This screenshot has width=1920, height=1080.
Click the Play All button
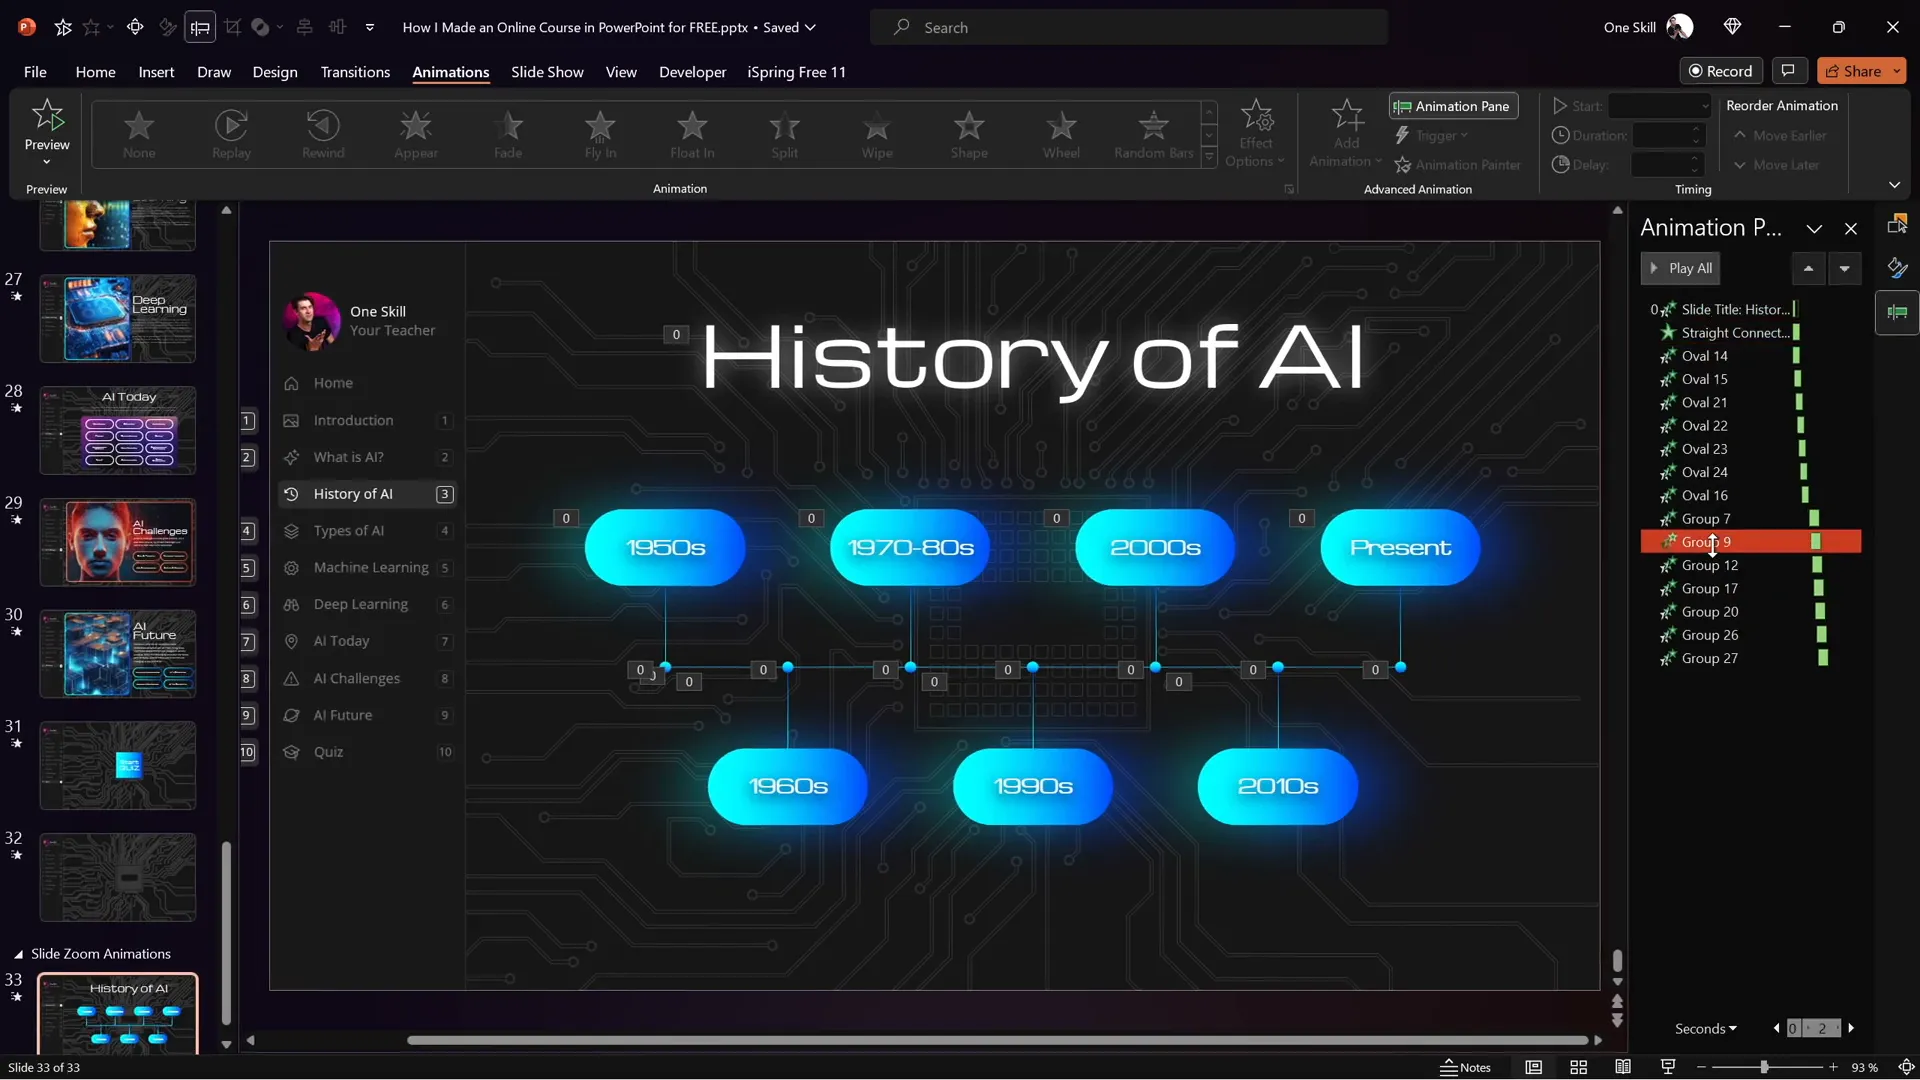point(1681,268)
